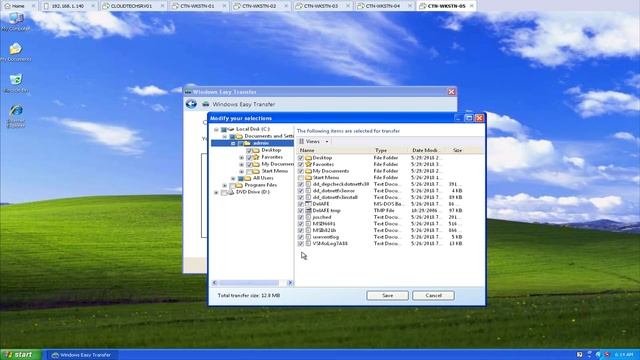640x360 pixels.
Task: Expand the Start Menu node in the tree
Action: click(x=242, y=171)
